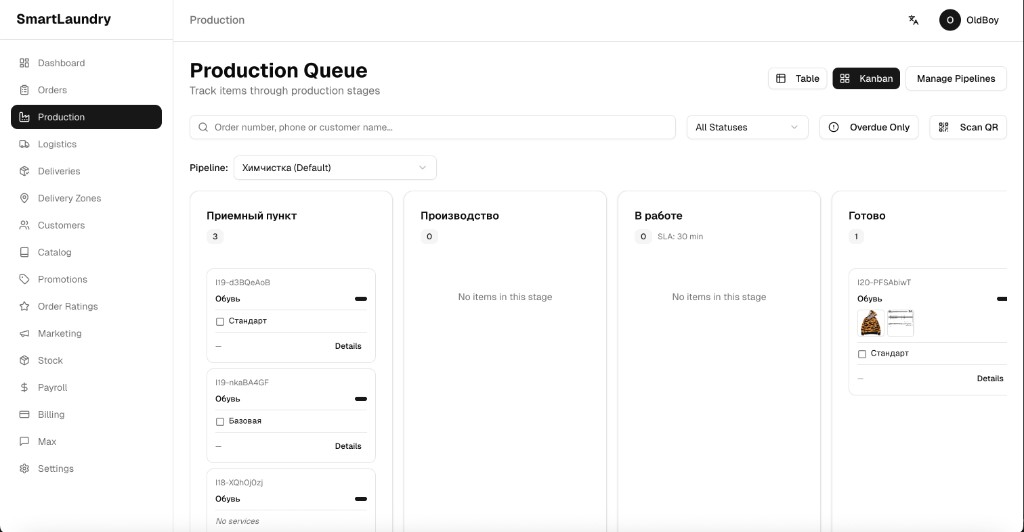Click the language translate icon

913,20
